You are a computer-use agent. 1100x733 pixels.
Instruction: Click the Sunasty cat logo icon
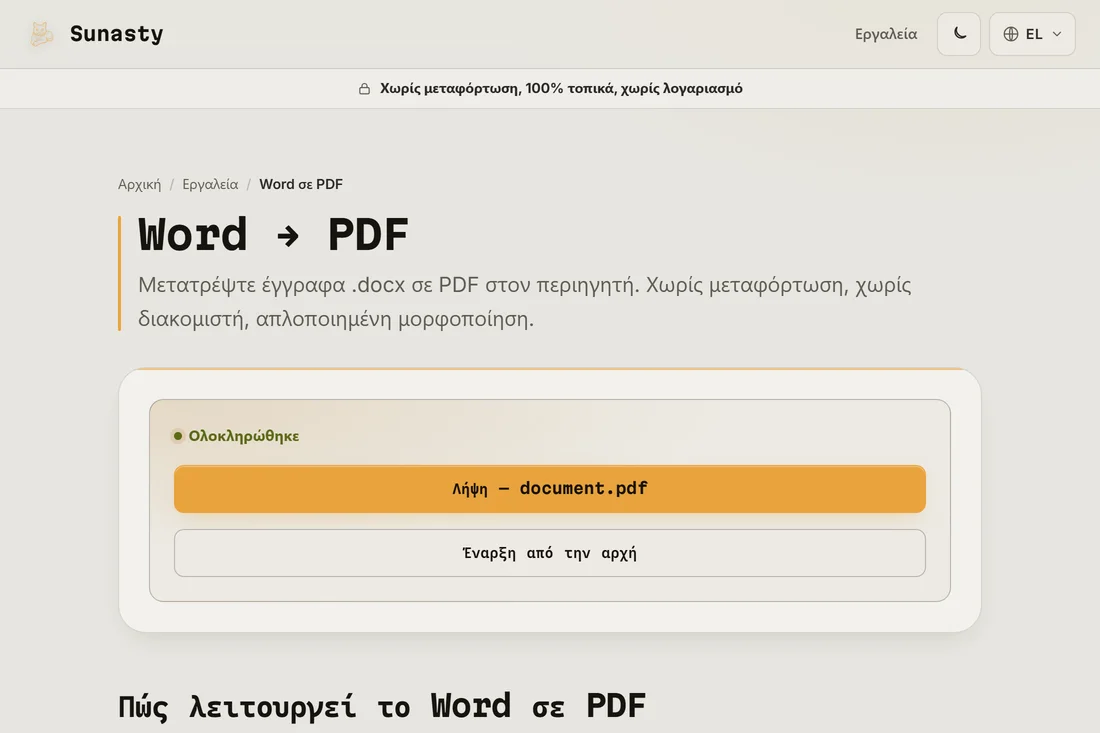click(x=41, y=34)
